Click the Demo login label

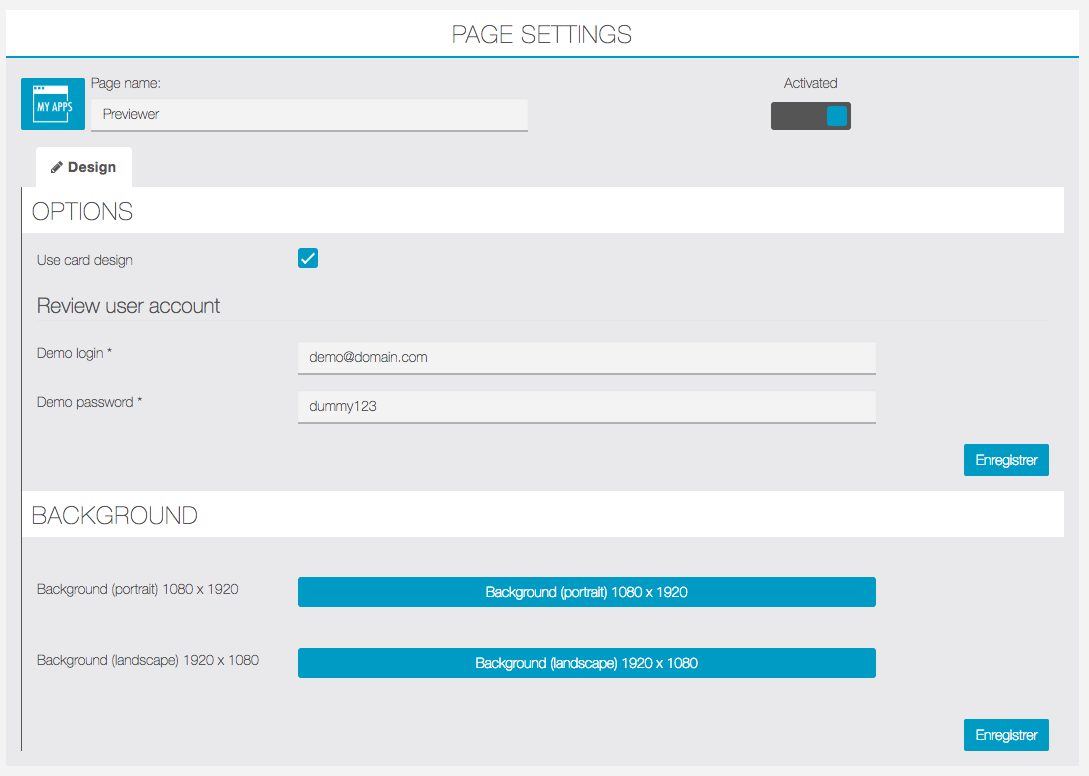coord(74,354)
